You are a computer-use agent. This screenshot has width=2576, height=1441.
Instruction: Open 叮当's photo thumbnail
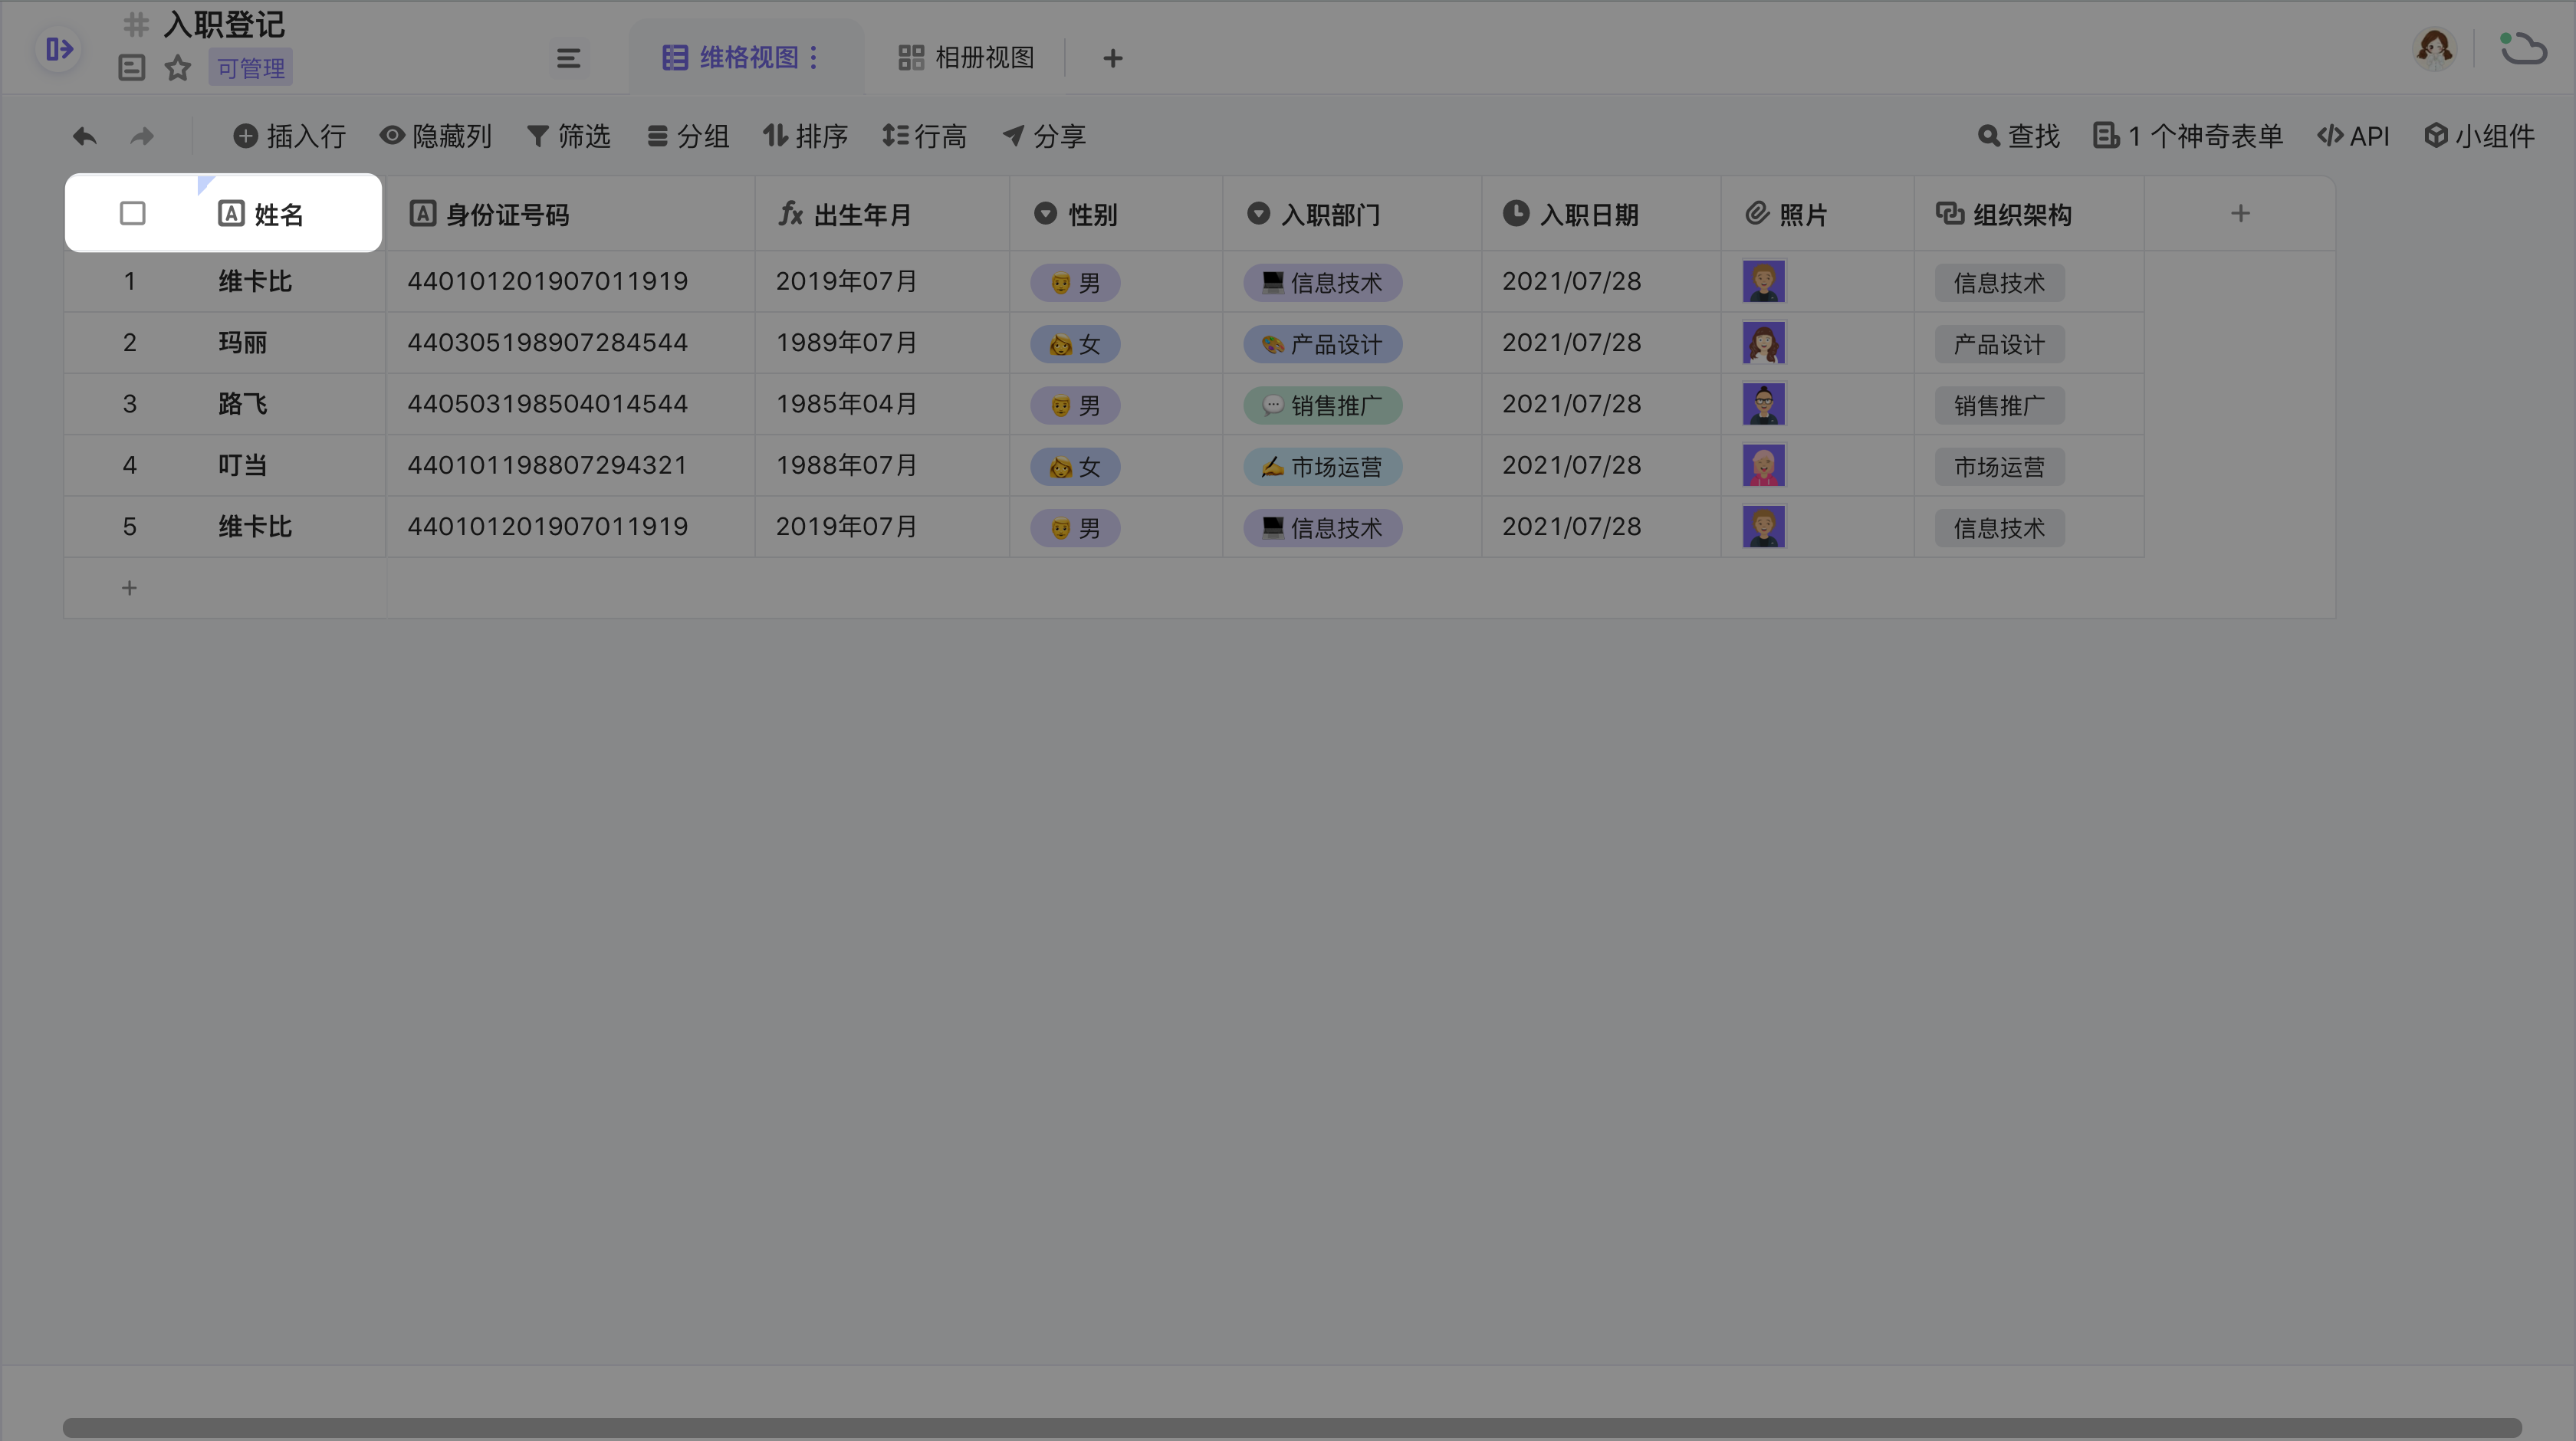coord(1763,466)
